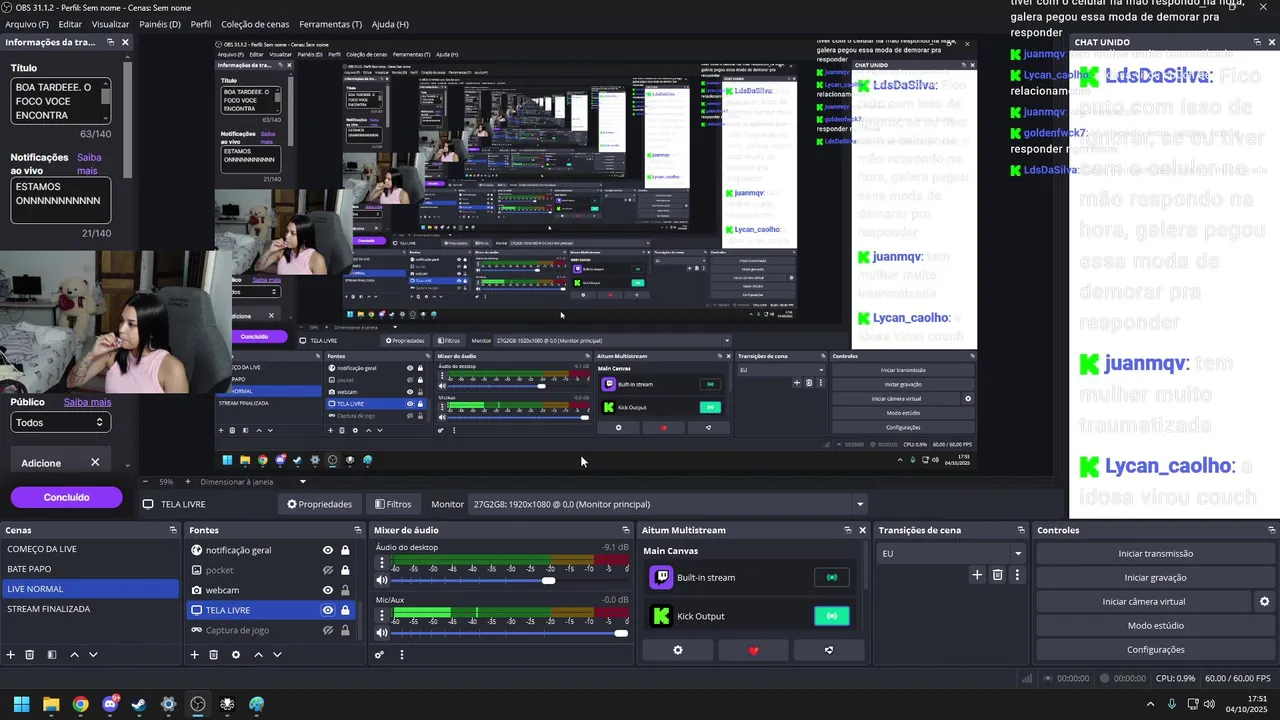This screenshot has height=720, width=1280.
Task: Move source up in Fontes list
Action: [x=258, y=655]
